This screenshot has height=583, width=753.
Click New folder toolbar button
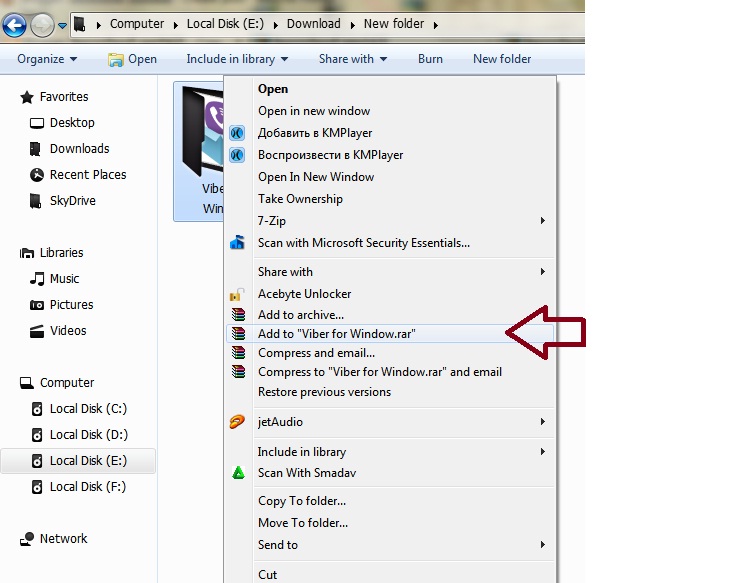502,59
